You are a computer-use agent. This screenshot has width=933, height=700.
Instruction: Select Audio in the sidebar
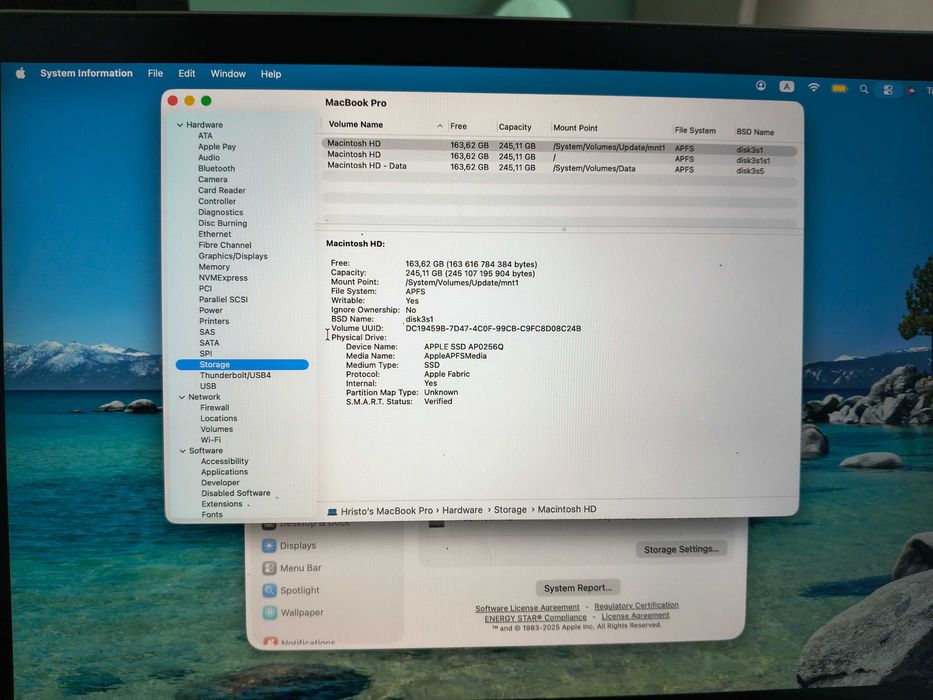point(209,158)
